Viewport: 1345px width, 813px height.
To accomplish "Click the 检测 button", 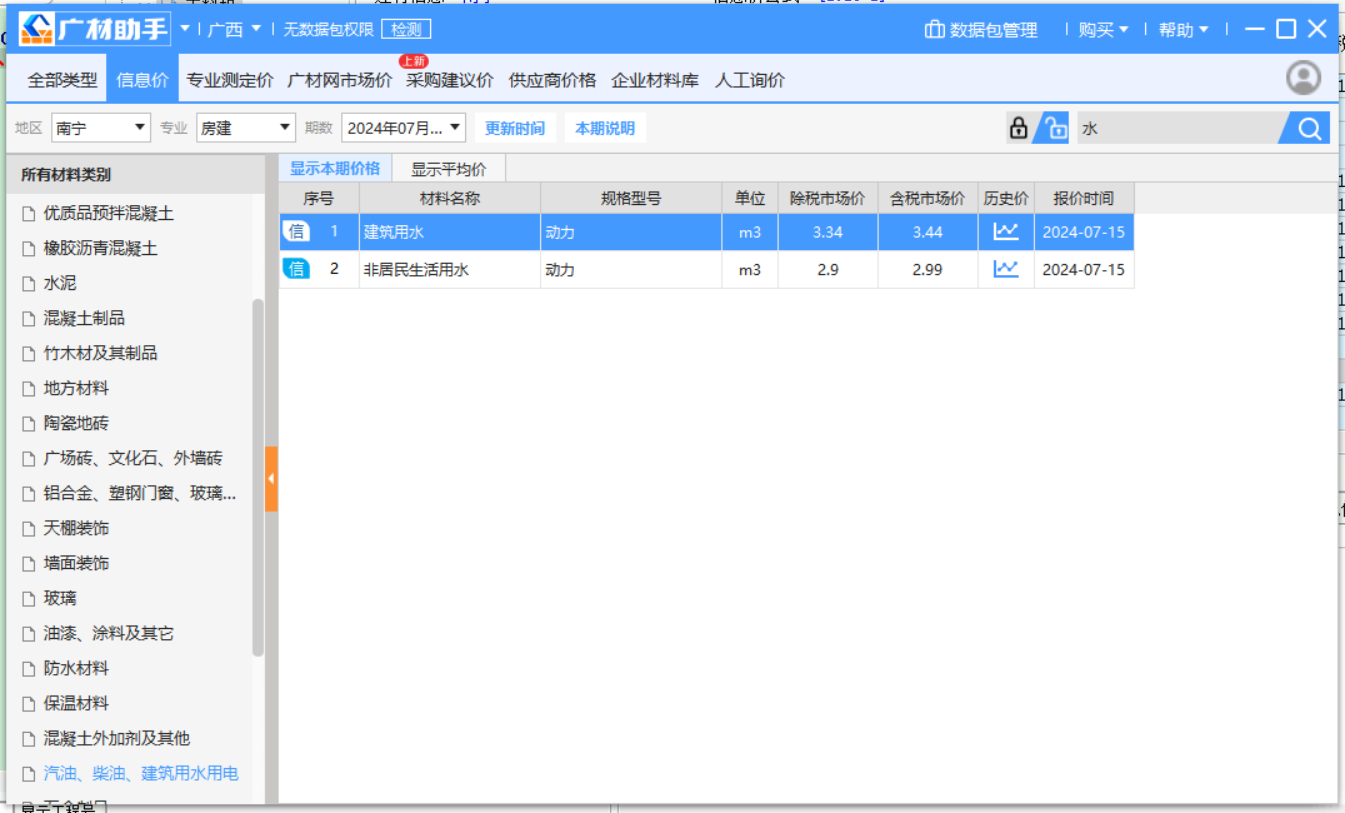I will pos(406,30).
